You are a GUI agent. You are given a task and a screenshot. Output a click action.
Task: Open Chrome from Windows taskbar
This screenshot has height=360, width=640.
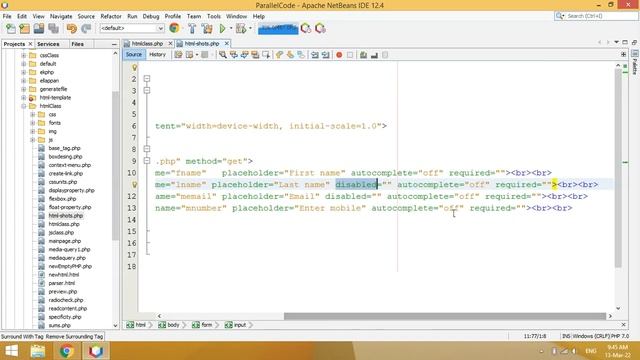click(x=67, y=351)
